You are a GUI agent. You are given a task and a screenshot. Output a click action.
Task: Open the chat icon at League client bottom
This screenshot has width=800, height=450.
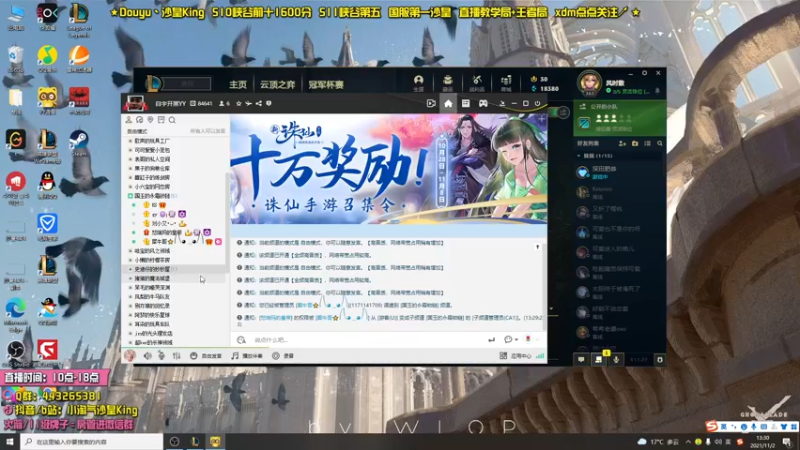581,360
